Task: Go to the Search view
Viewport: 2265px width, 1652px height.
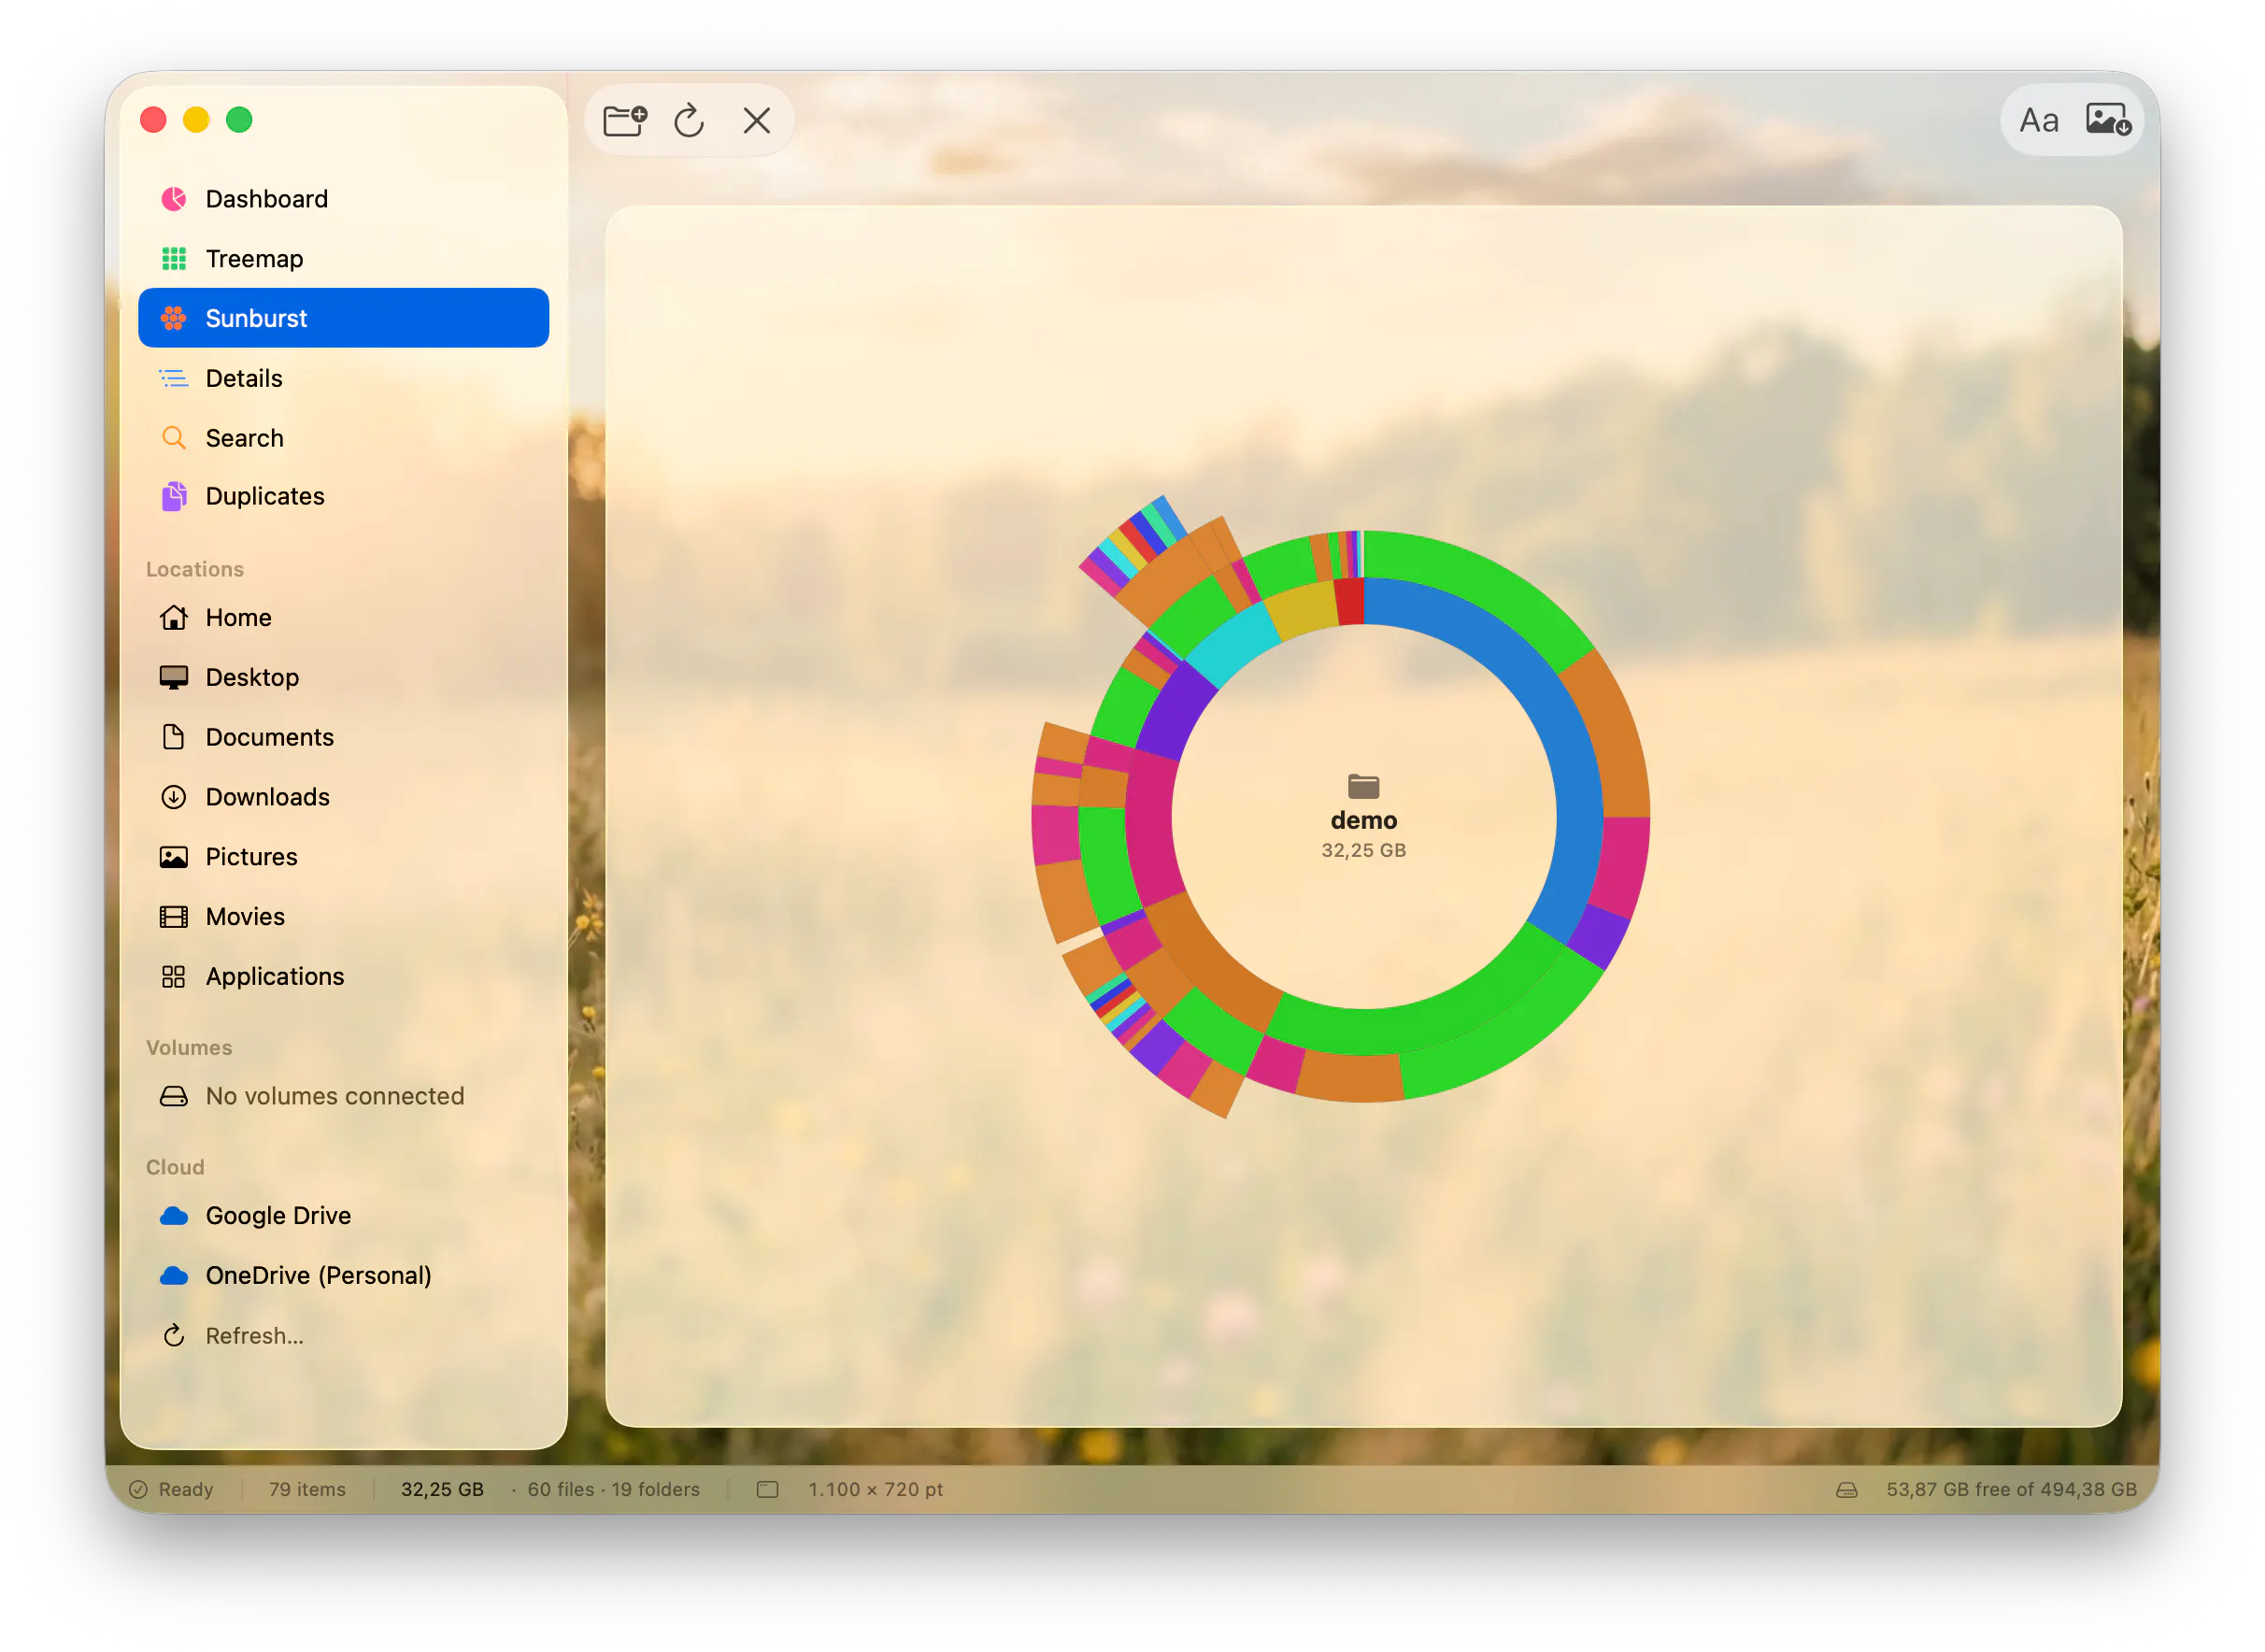Action: click(343, 438)
